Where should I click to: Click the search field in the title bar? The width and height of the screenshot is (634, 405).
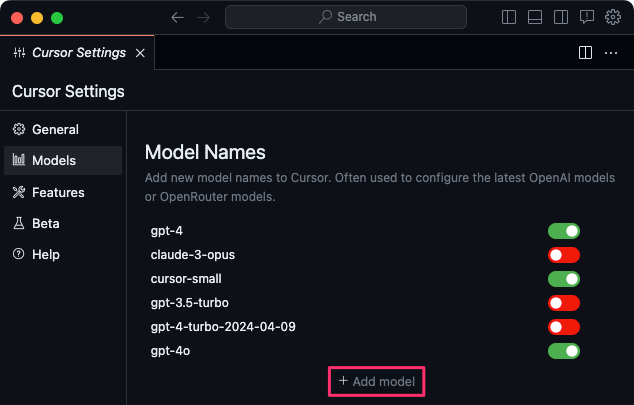pyautogui.click(x=346, y=17)
